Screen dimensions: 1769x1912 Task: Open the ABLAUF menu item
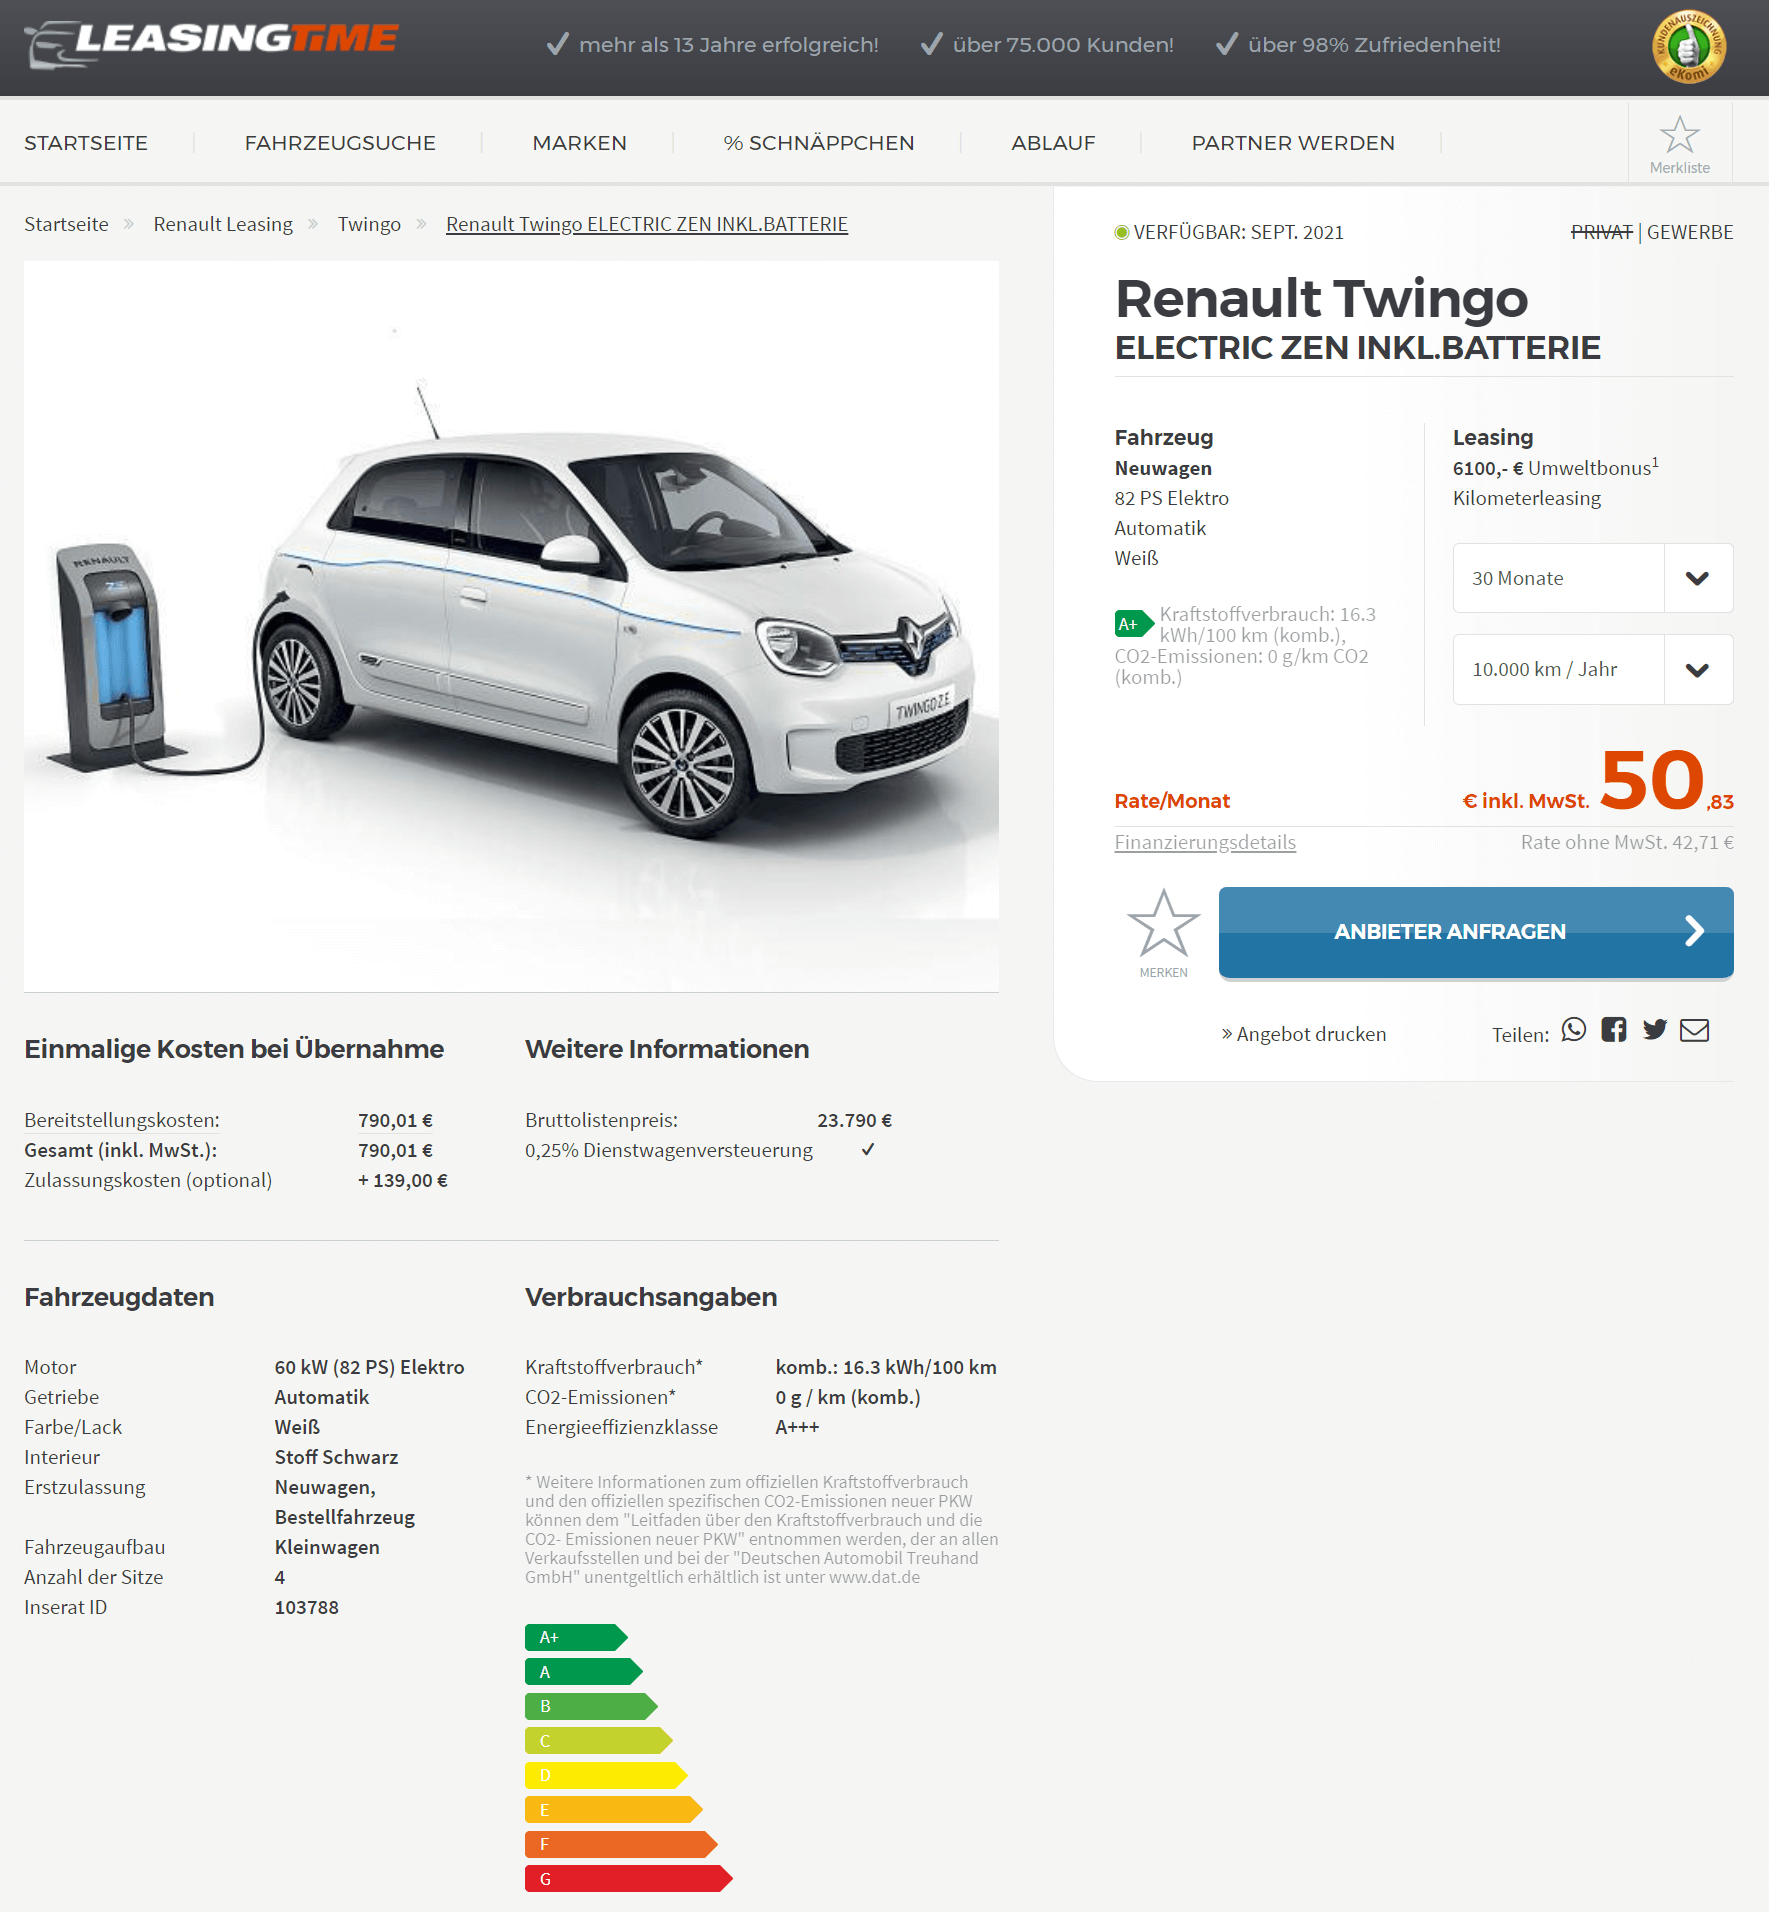click(1053, 143)
